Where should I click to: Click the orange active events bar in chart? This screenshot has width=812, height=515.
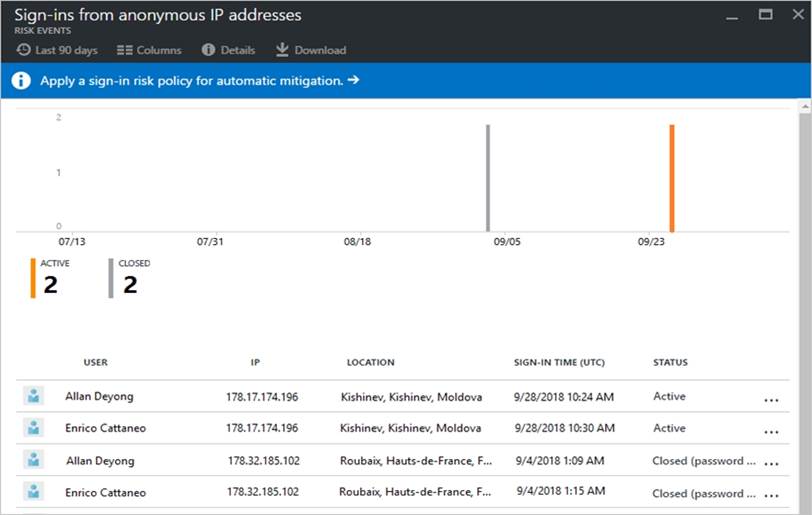[672, 178]
